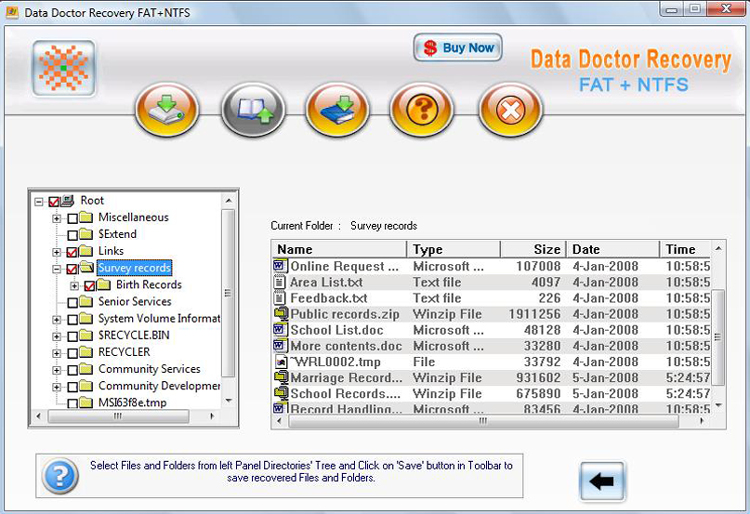This screenshot has width=750, height=514.
Task: Select the MSI63f8e.tmp tree folder
Action: click(132, 403)
